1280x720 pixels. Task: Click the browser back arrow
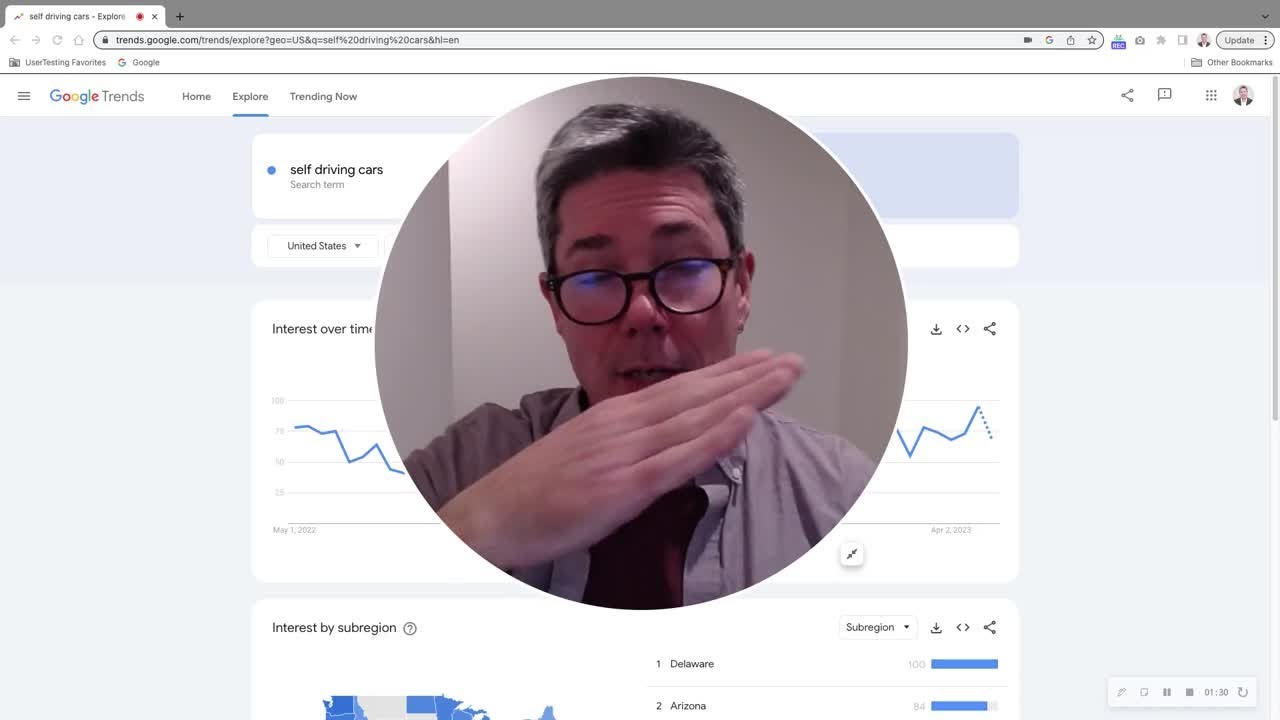(14, 40)
